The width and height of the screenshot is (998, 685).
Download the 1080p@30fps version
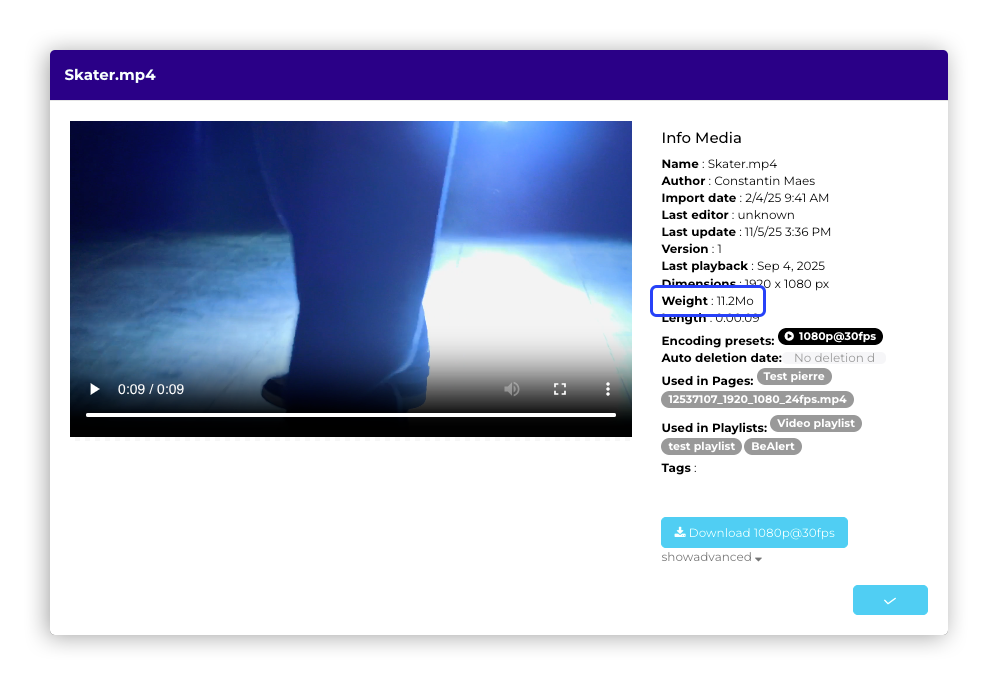pos(754,533)
